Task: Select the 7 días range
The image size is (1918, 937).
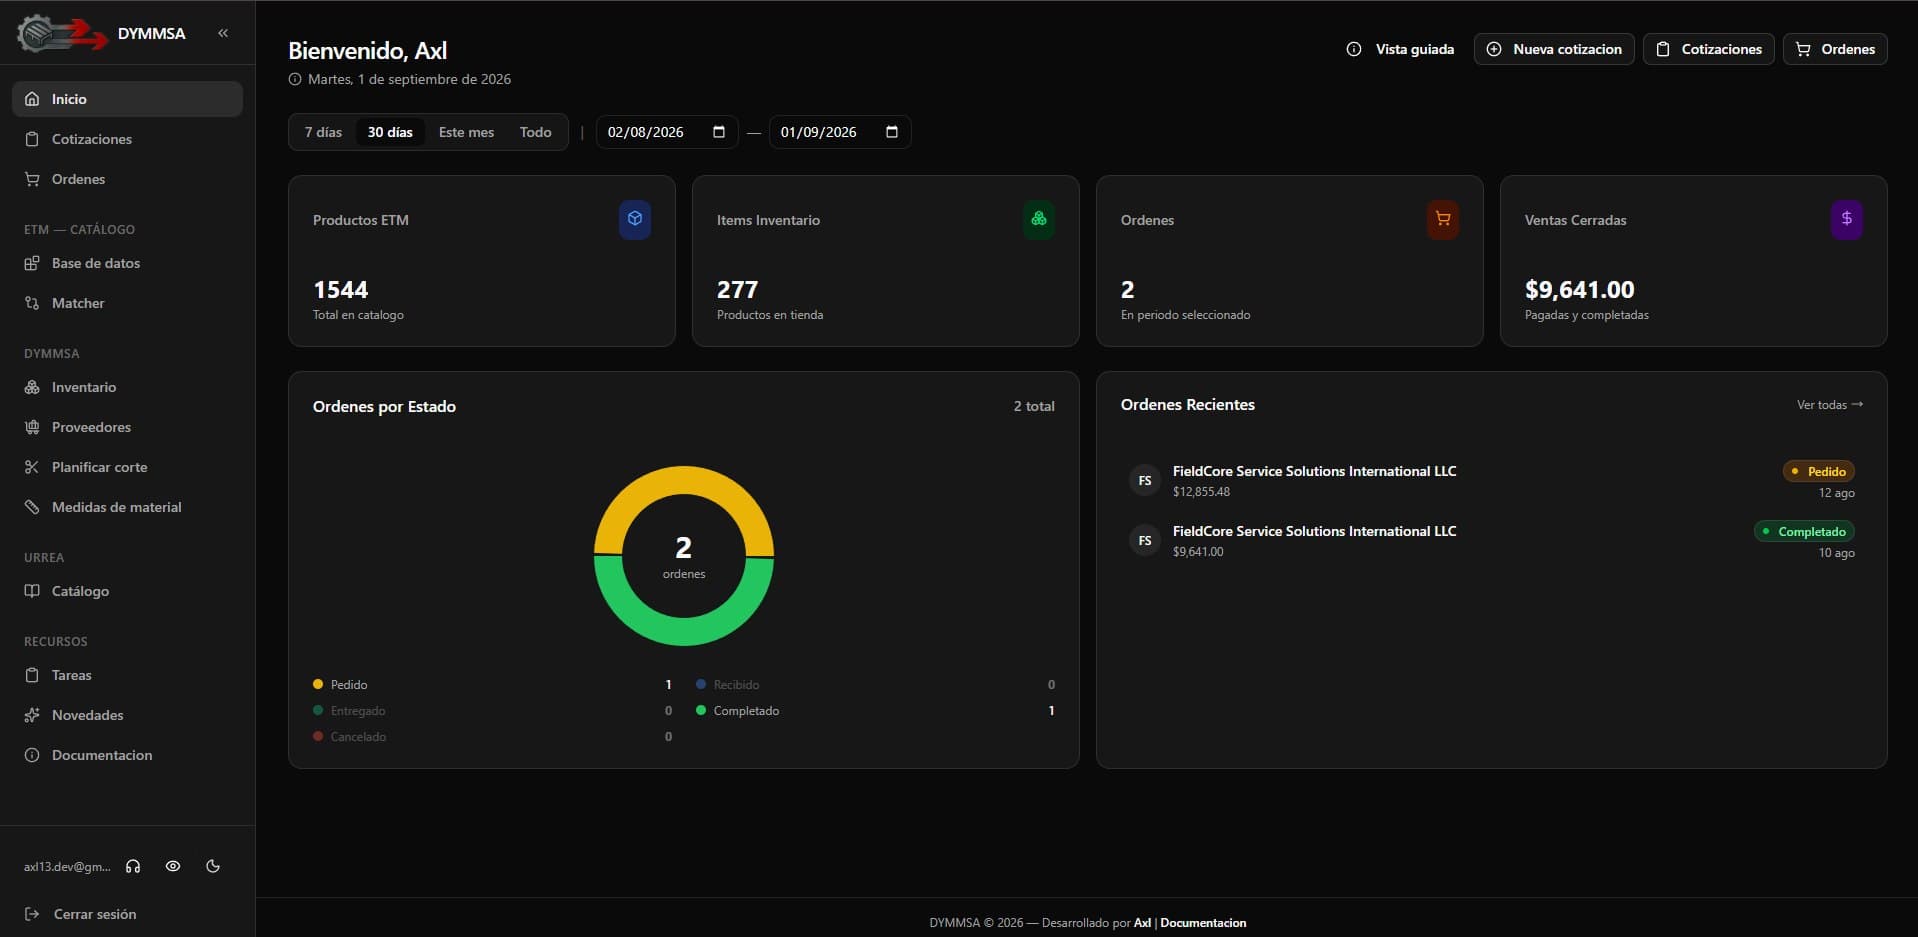Action: click(323, 132)
